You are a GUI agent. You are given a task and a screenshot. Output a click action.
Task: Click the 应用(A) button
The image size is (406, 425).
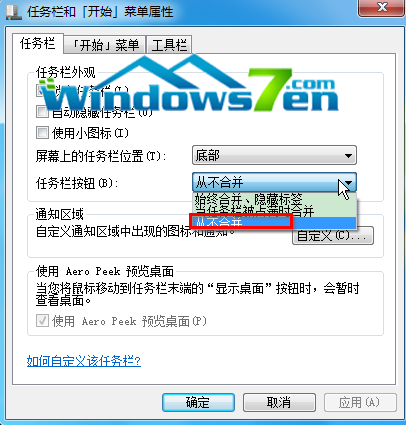click(x=360, y=402)
